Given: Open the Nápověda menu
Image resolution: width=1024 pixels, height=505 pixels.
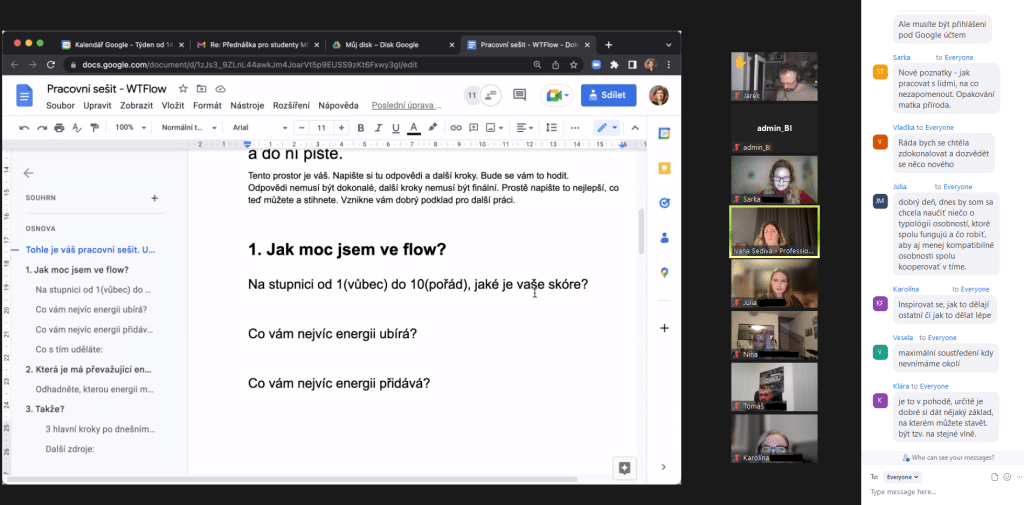Looking at the screenshot, I should click(x=338, y=105).
